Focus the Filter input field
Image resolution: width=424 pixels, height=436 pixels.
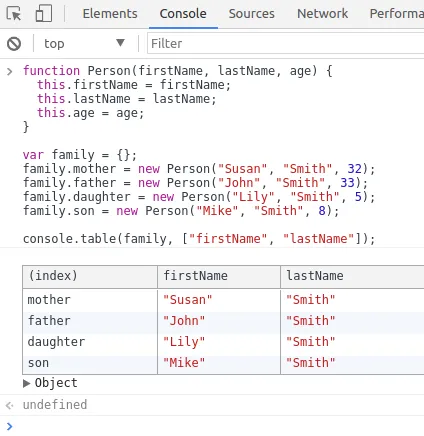pos(286,44)
